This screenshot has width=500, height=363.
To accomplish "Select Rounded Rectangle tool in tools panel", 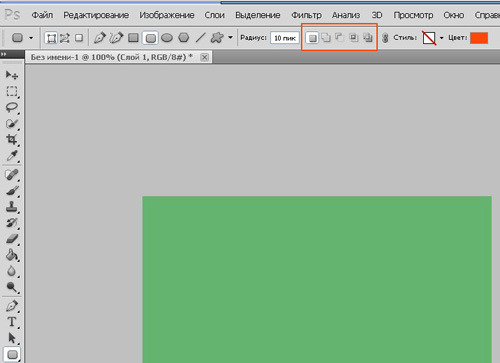I will pyautogui.click(x=12, y=354).
